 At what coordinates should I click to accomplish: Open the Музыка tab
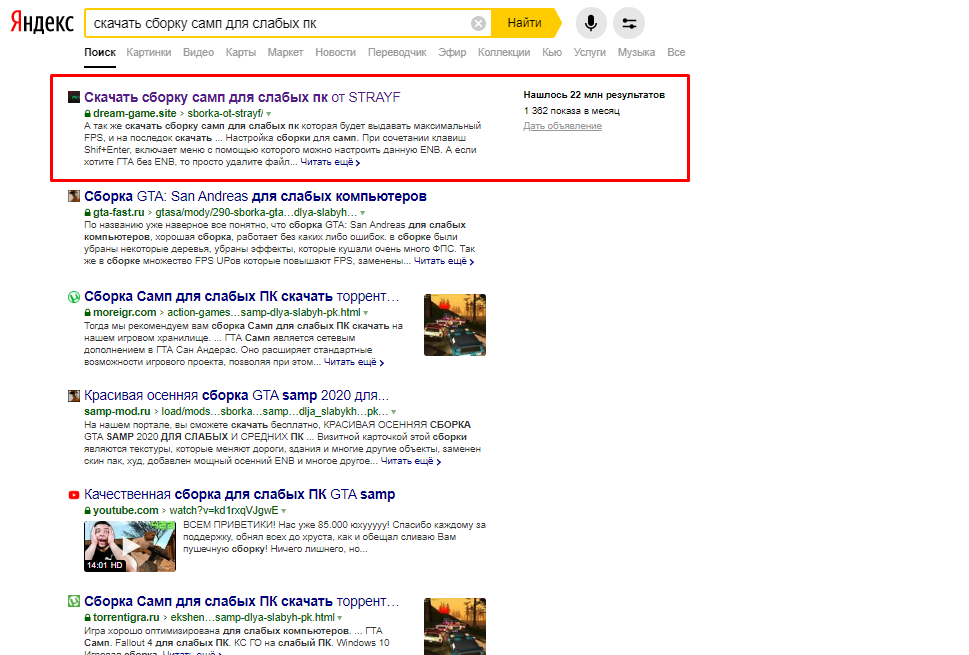(636, 53)
